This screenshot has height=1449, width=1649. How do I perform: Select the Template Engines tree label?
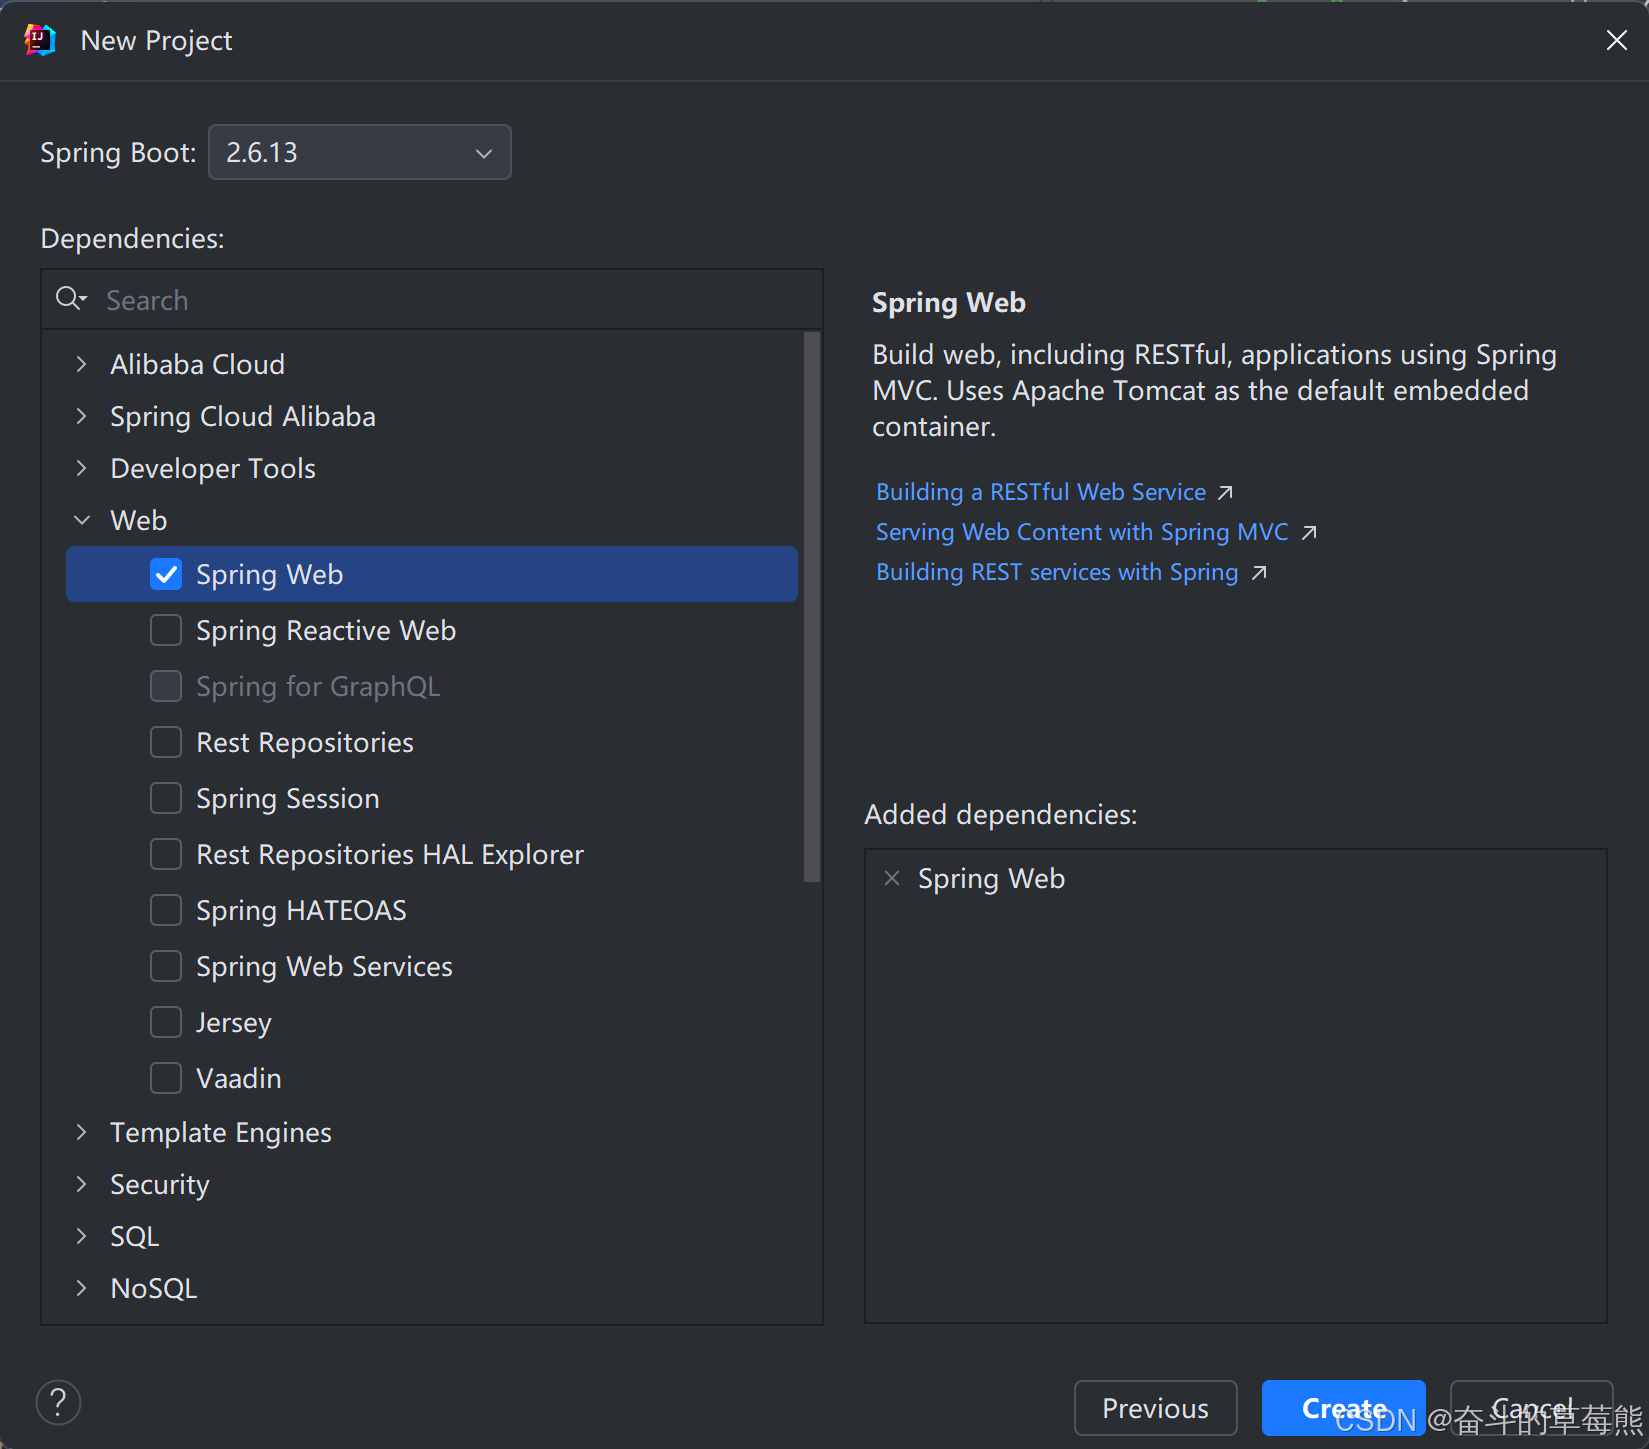click(x=221, y=1132)
